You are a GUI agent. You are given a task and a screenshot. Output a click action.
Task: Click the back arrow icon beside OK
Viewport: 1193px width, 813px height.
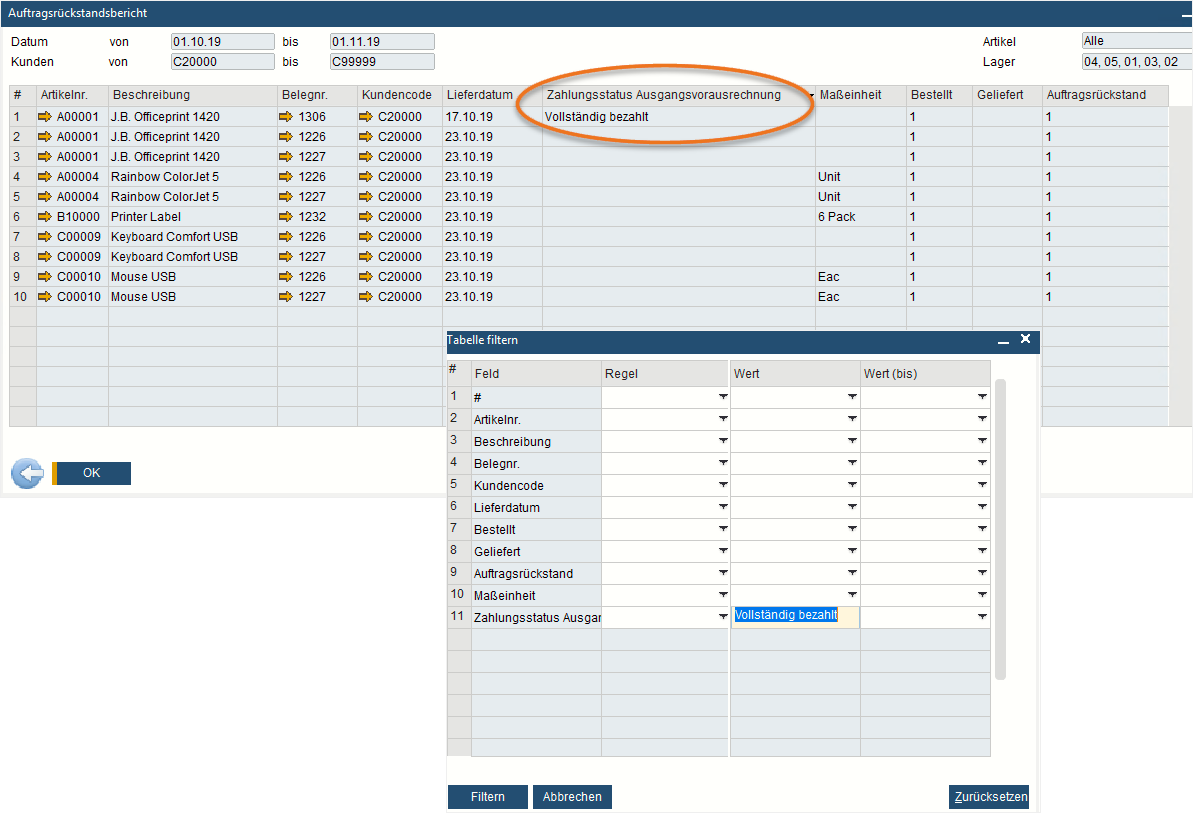[27, 473]
